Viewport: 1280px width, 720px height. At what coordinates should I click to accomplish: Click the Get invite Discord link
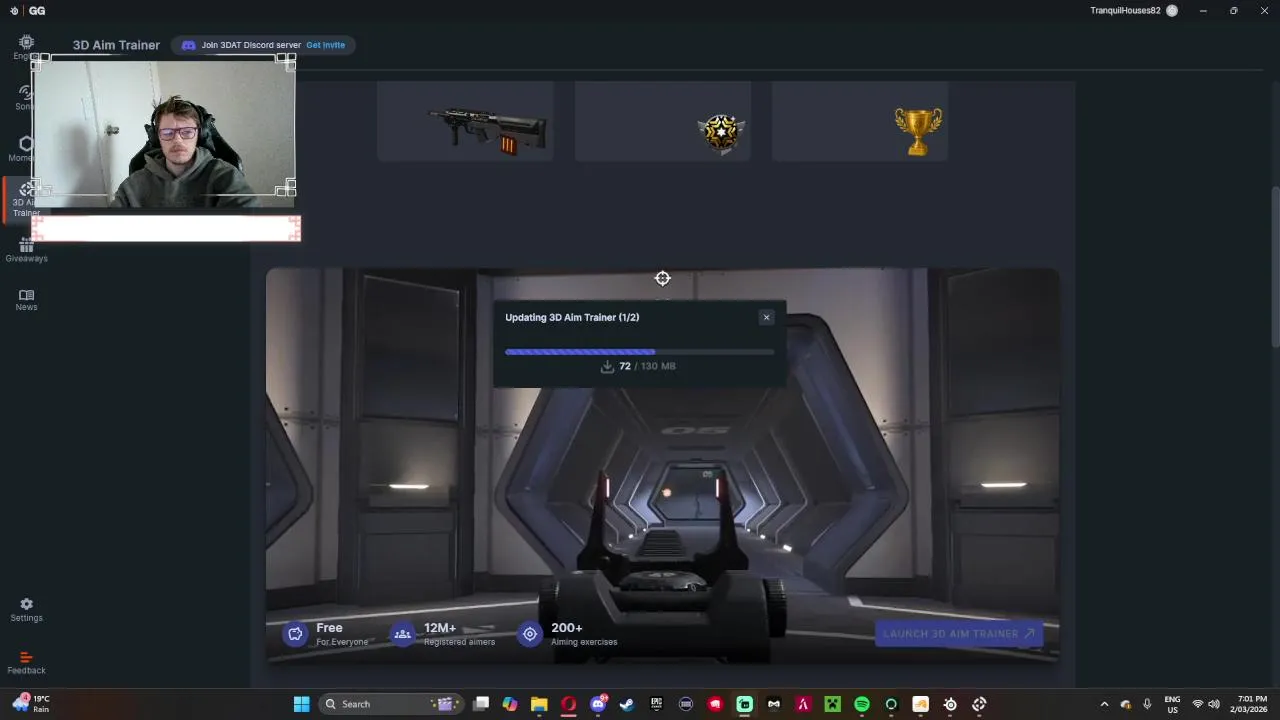pos(325,45)
